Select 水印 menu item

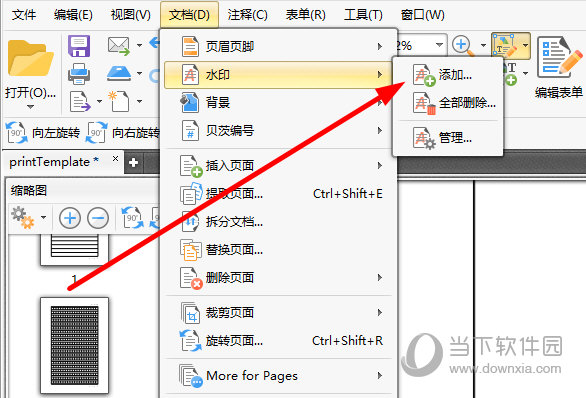pos(278,75)
